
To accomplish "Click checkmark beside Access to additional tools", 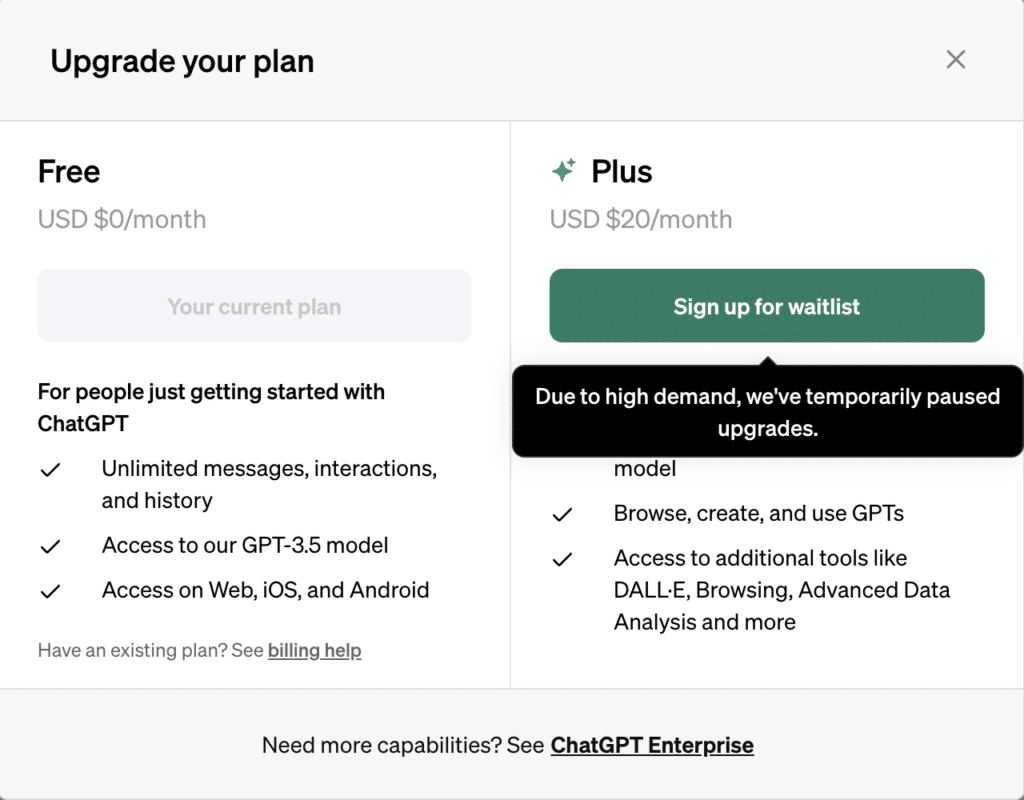I will coord(562,560).
